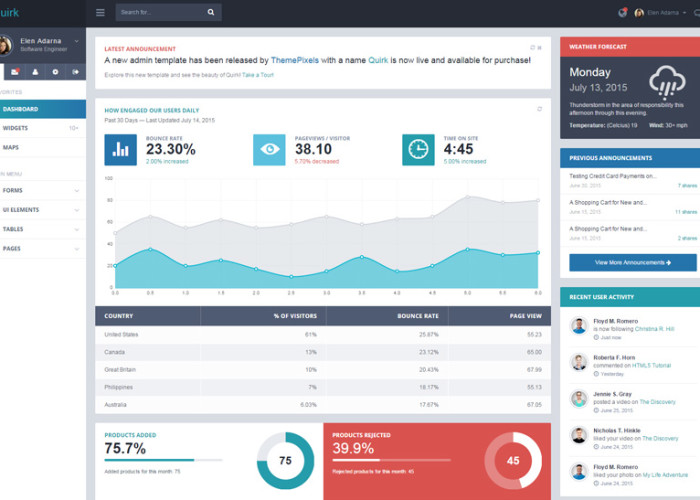Viewport: 700px width, 500px height.
Task: Click the Products Rejected donut chart
Action: point(513,460)
